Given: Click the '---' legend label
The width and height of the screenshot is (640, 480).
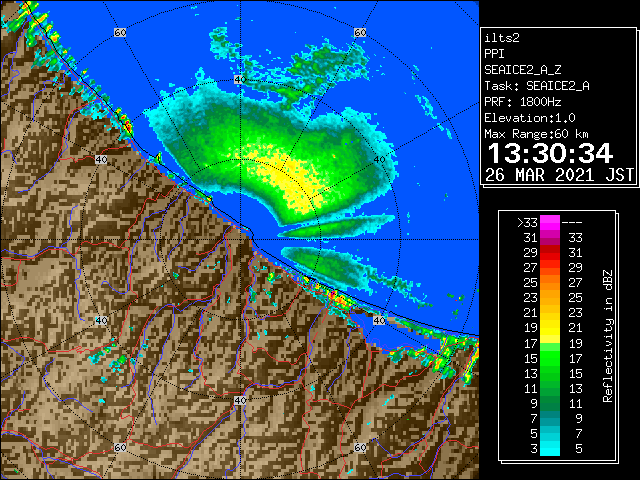Looking at the screenshot, I should coord(572,222).
